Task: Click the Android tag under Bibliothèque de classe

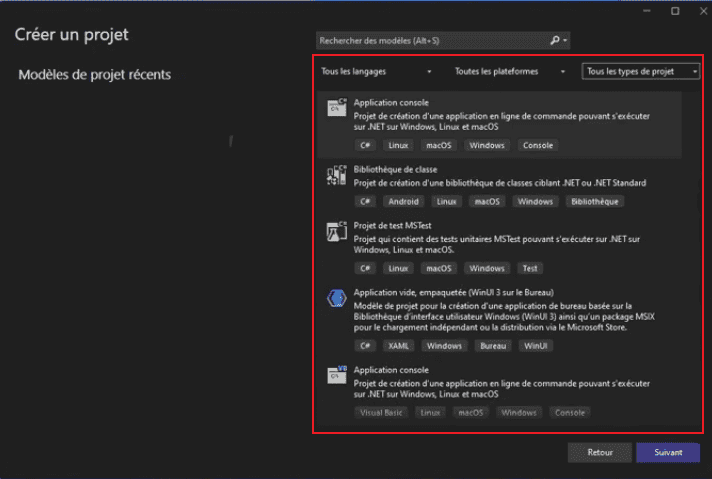Action: pos(403,202)
